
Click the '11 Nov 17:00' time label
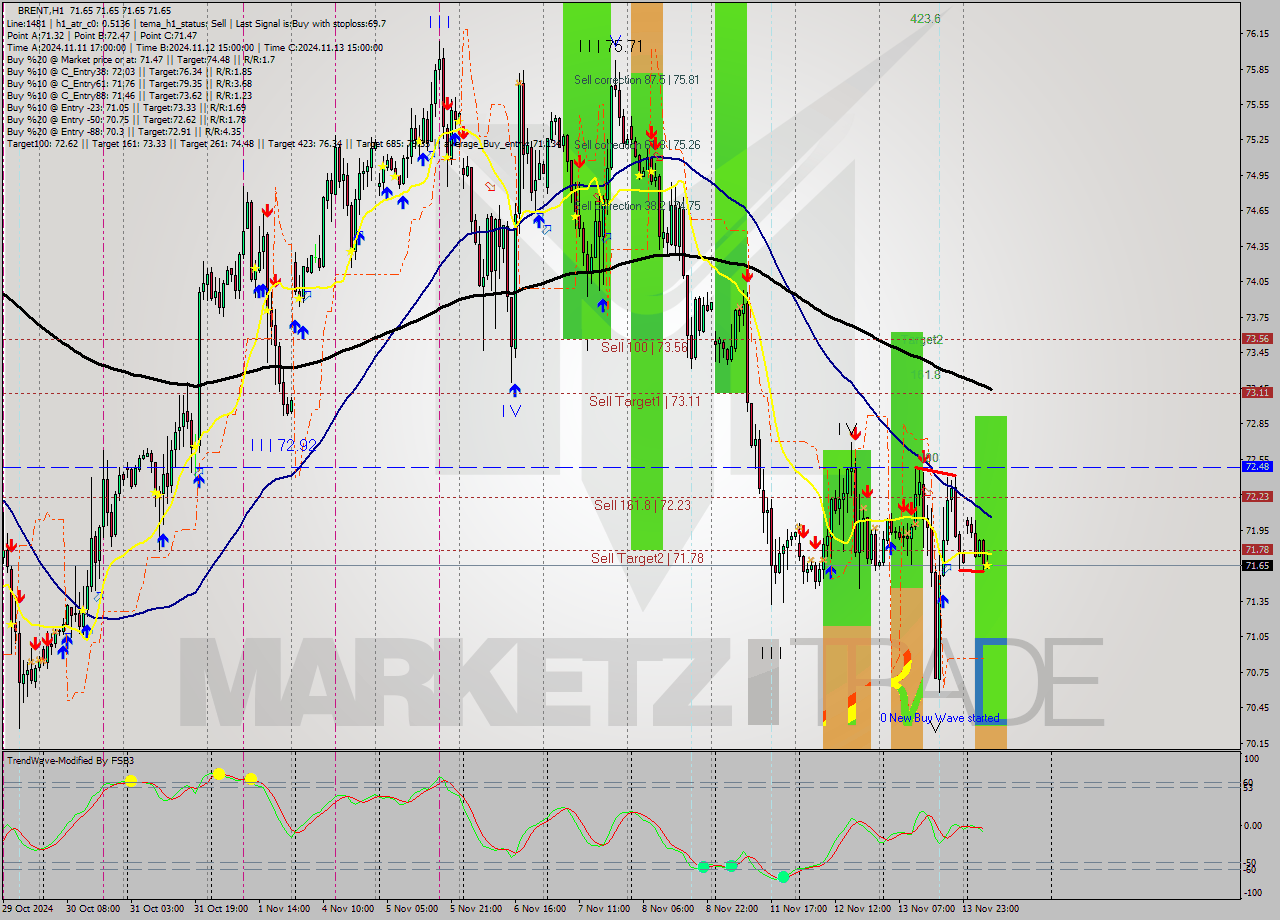798,909
